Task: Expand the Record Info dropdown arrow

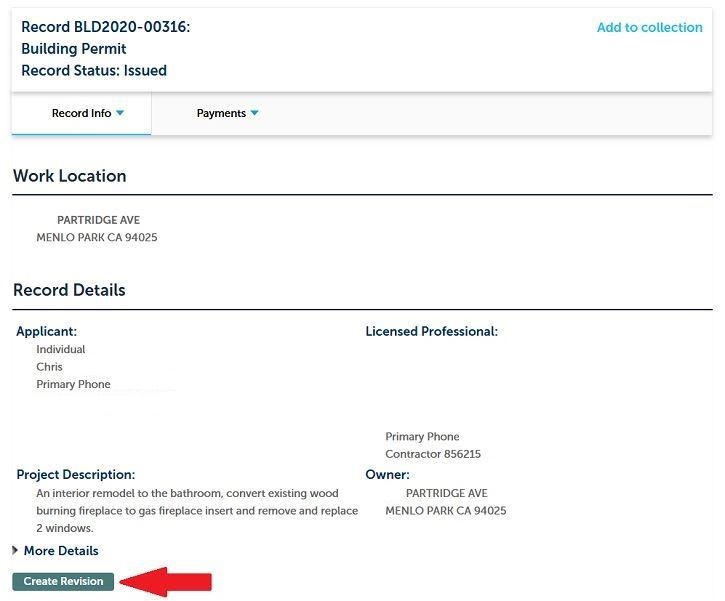Action: click(120, 113)
